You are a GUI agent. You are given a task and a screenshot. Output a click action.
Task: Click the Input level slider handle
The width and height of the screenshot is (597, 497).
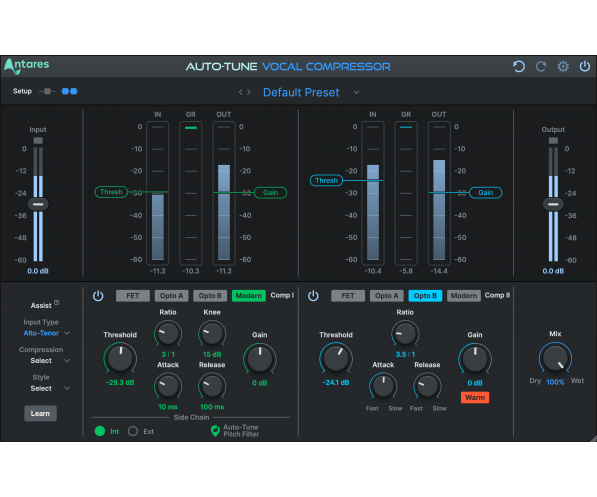38,204
